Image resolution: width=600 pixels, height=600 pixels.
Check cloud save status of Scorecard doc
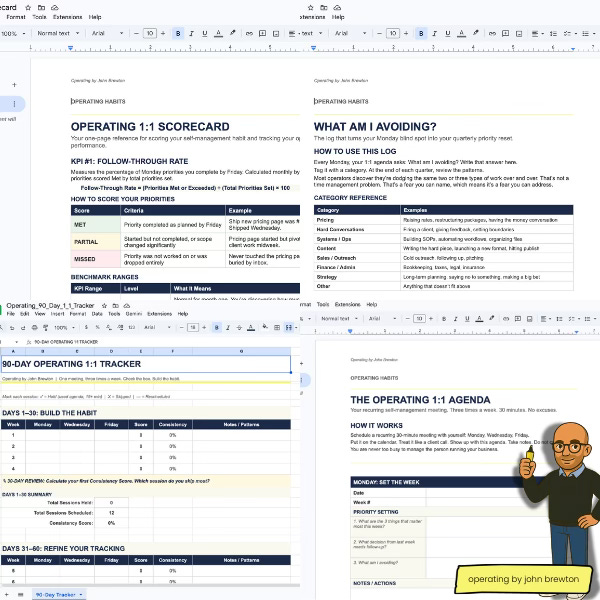[x=55, y=8]
